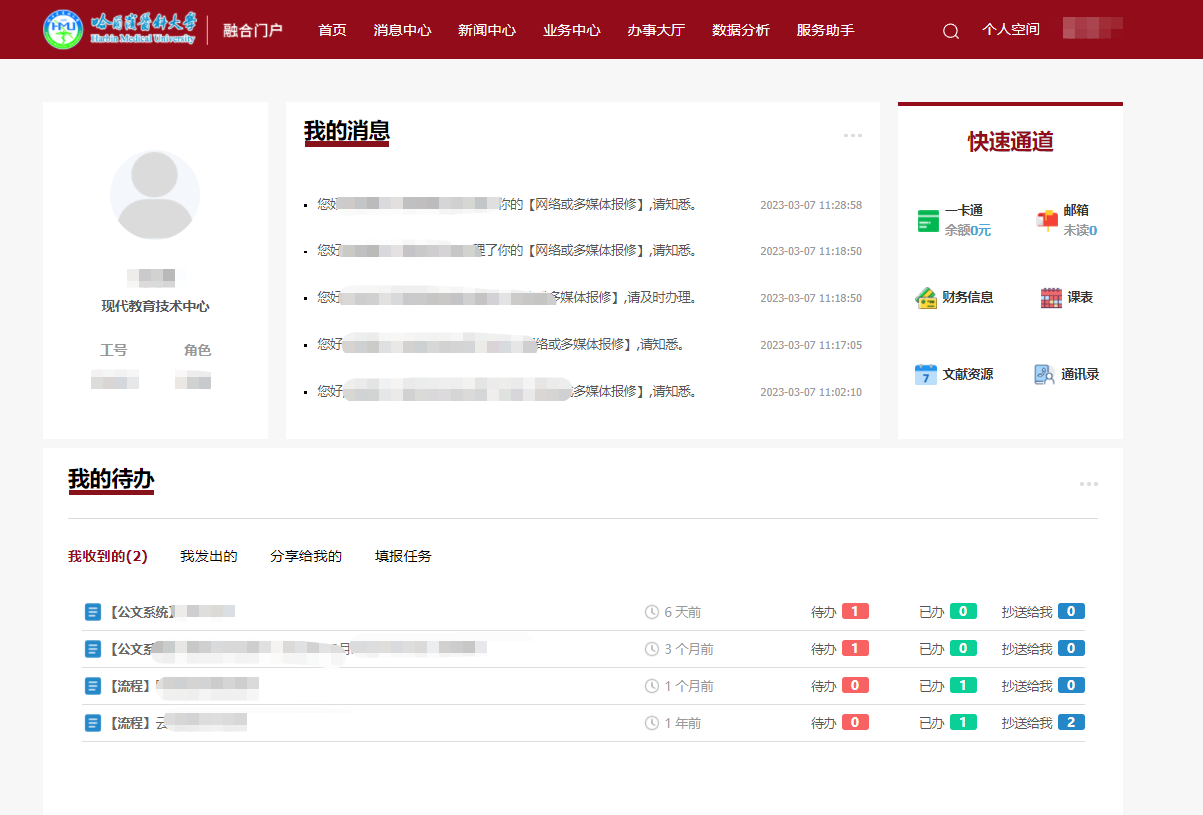
Task: Open the 通讯录 contacts icon
Action: 1044,375
